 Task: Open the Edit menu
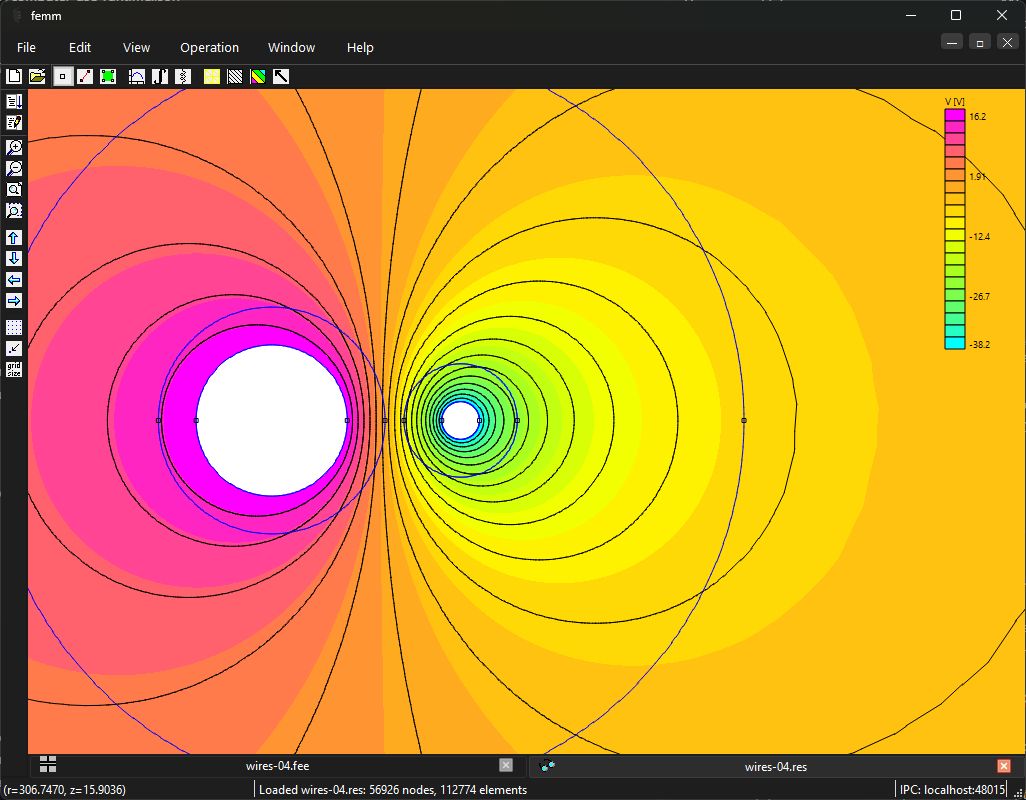[x=80, y=47]
